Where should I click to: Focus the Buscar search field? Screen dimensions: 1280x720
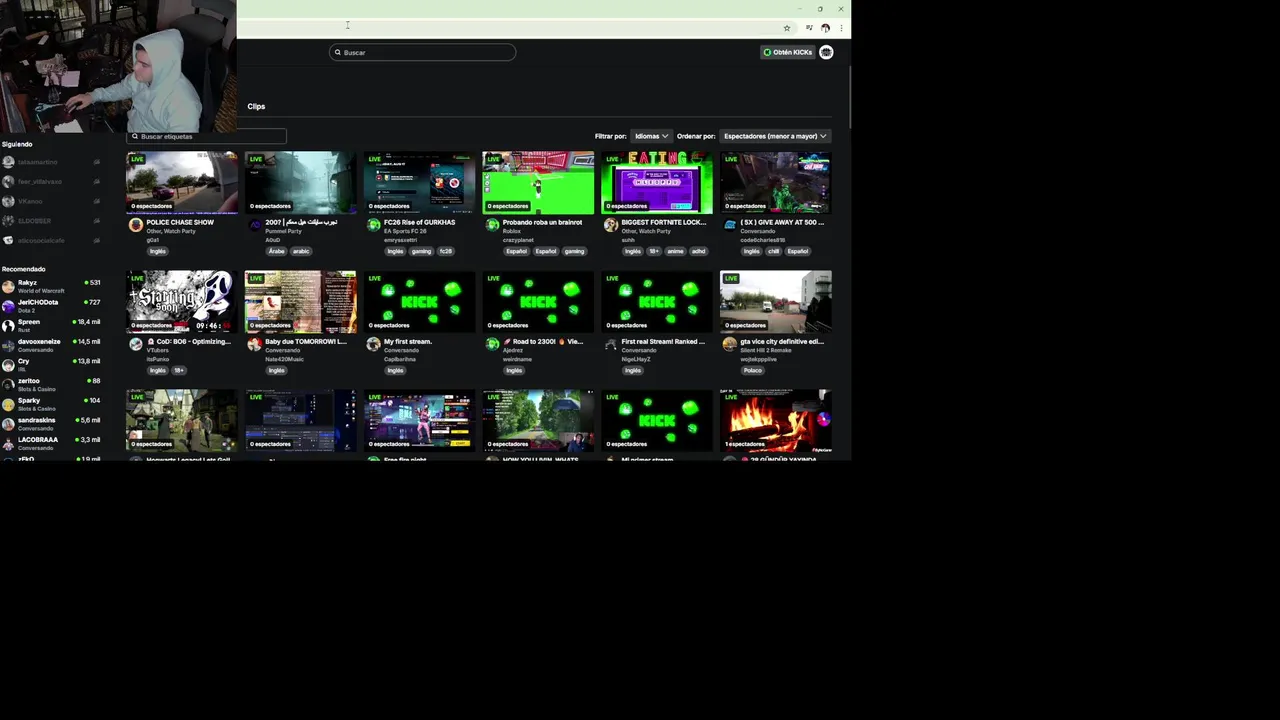pyautogui.click(x=422, y=52)
